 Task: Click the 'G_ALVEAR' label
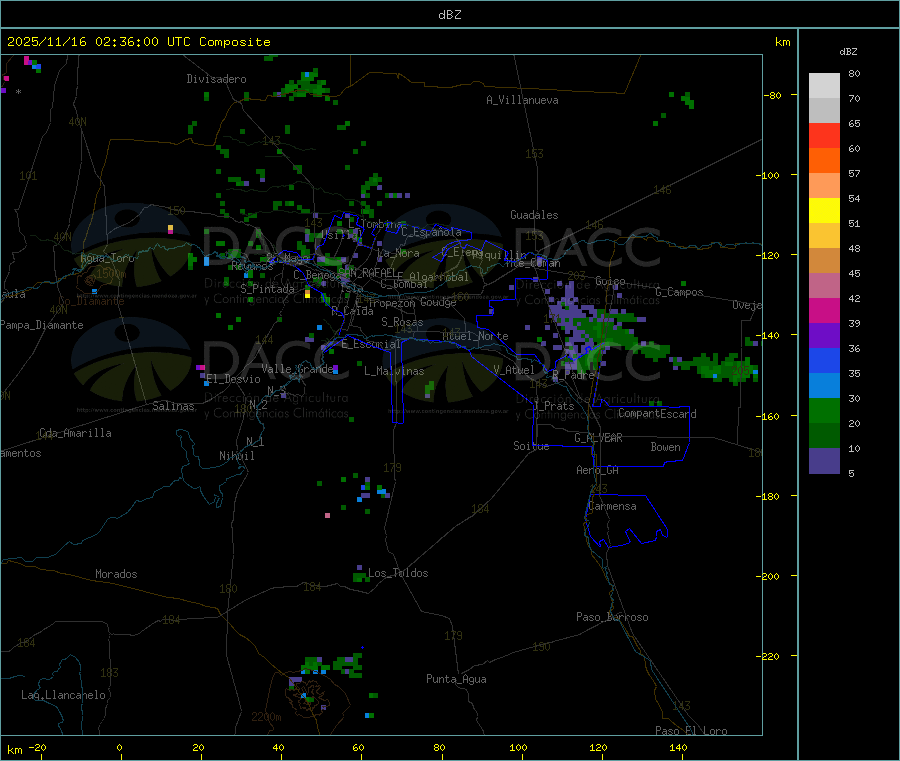click(598, 438)
